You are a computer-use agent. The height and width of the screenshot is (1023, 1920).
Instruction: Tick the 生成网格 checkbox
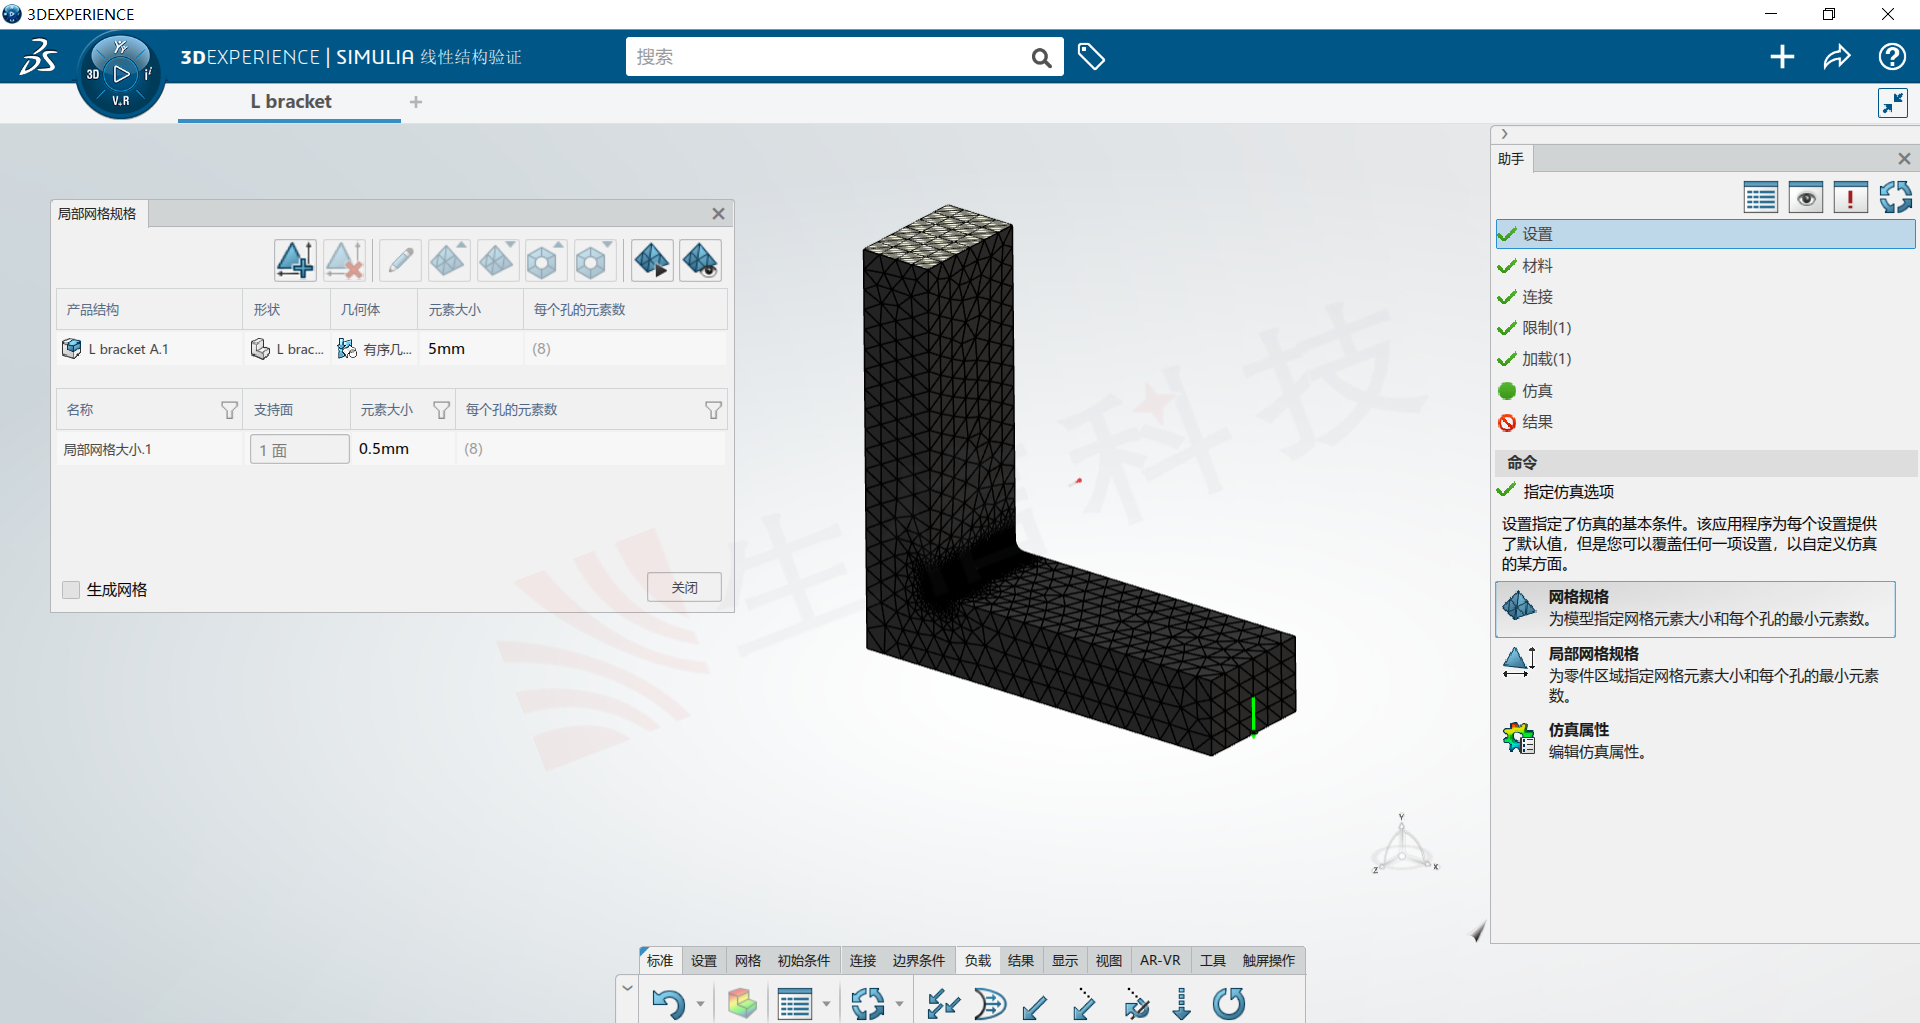click(x=71, y=590)
